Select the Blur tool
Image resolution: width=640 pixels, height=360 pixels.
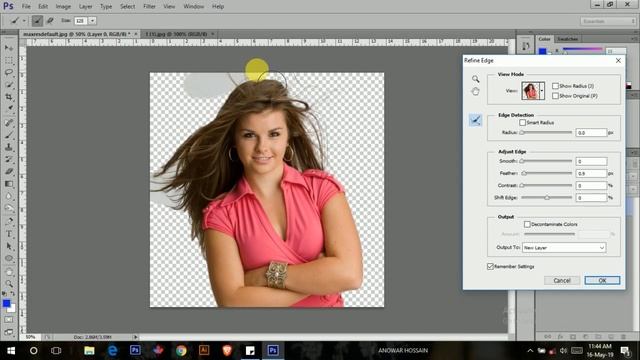pos(9,196)
